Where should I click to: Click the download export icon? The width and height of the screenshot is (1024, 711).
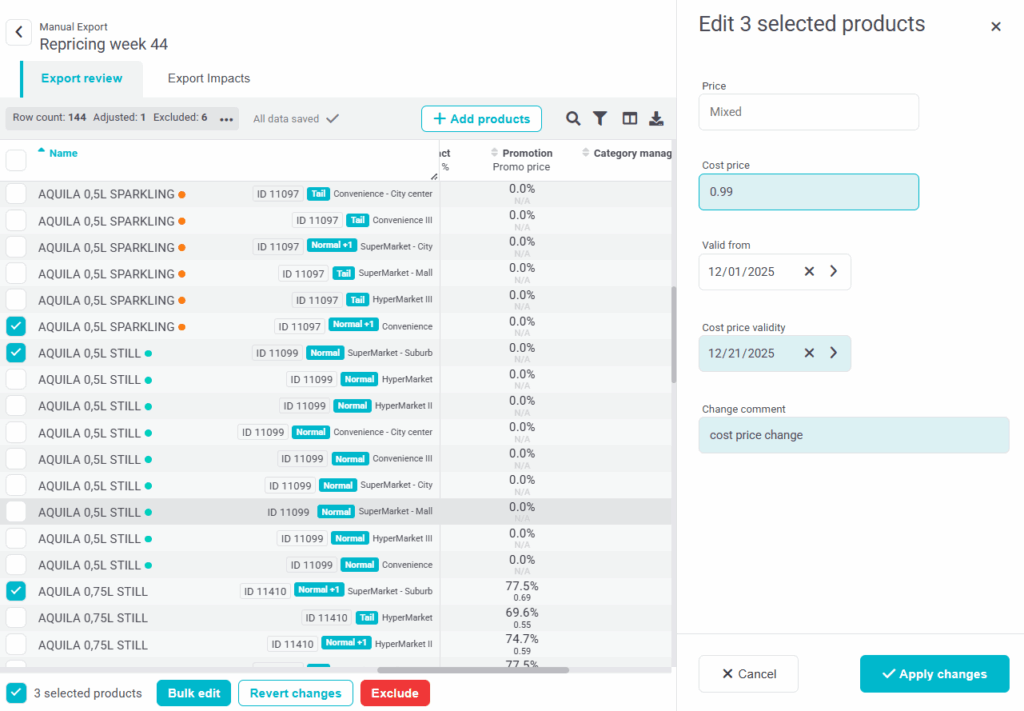coord(656,119)
